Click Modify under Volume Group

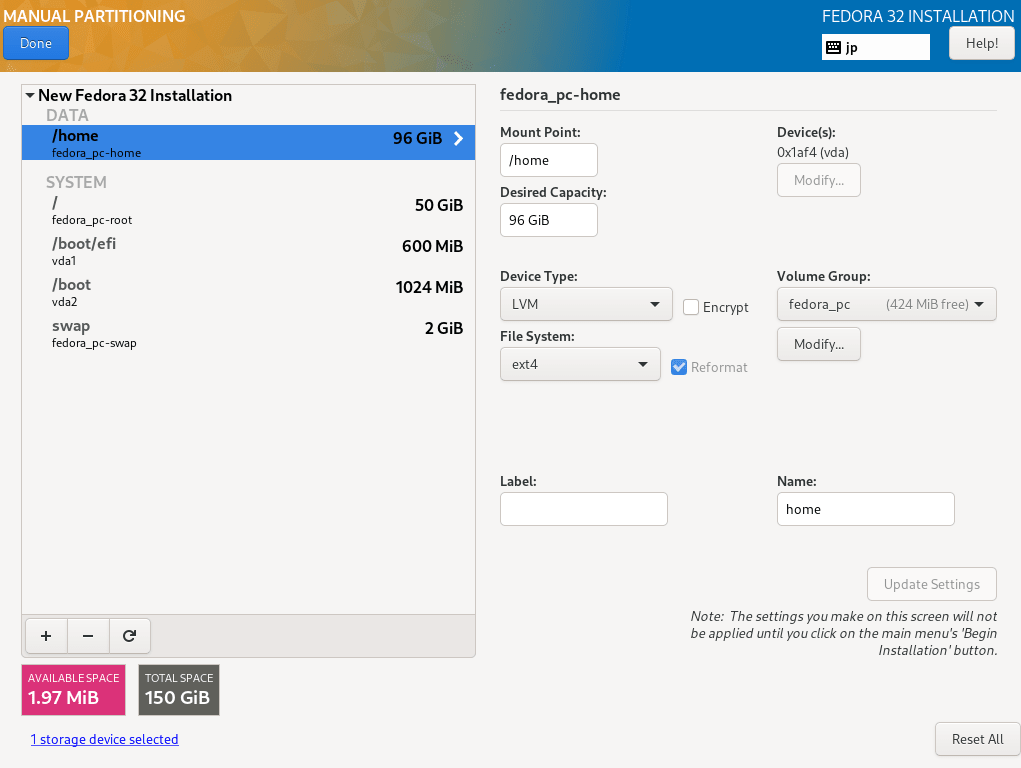pos(818,344)
